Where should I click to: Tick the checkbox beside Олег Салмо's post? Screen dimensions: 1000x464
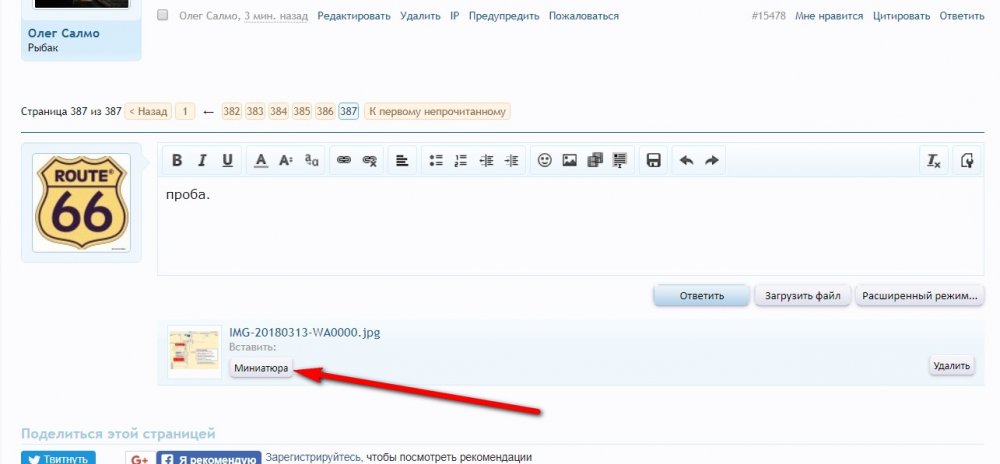[x=163, y=16]
